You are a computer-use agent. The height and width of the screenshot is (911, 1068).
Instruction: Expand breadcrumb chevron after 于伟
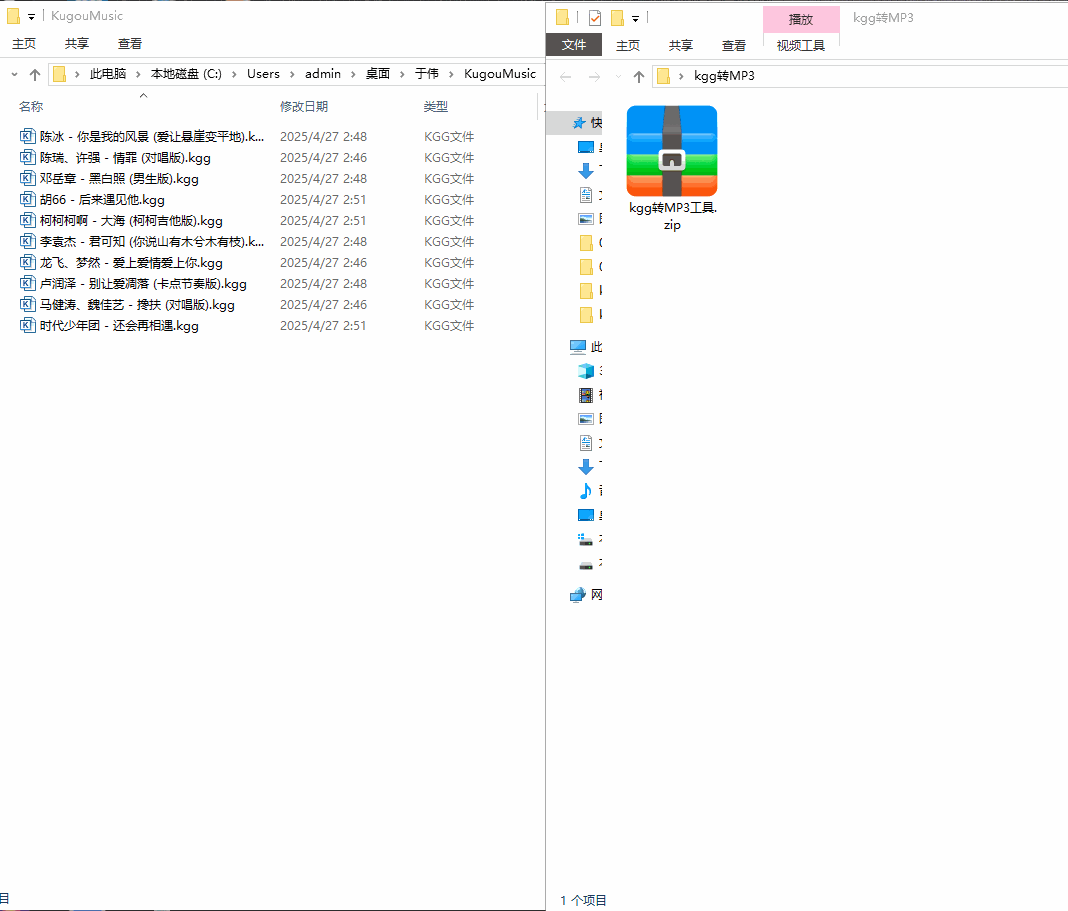[x=451, y=74]
